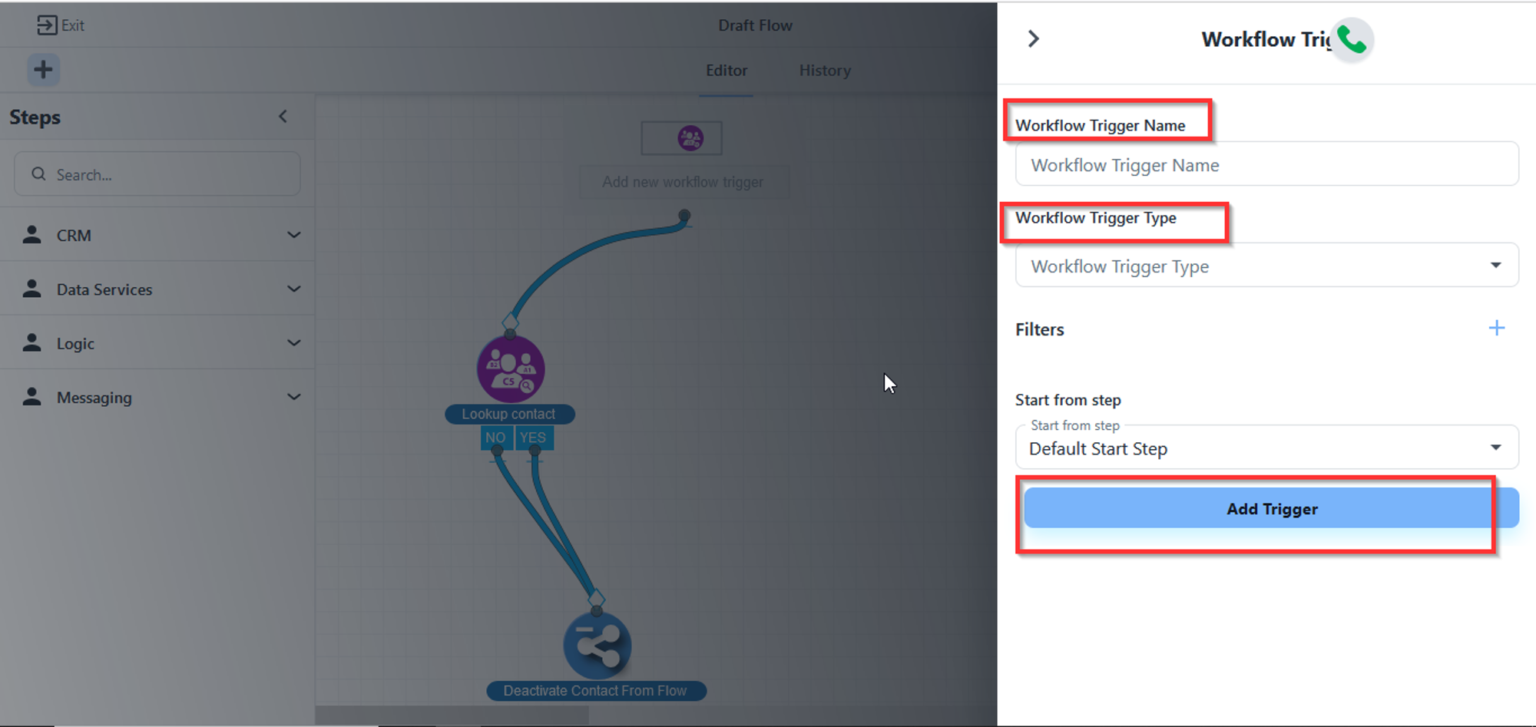Click Add new workflow trigger
This screenshot has height=727, width=1536.
[x=683, y=182]
